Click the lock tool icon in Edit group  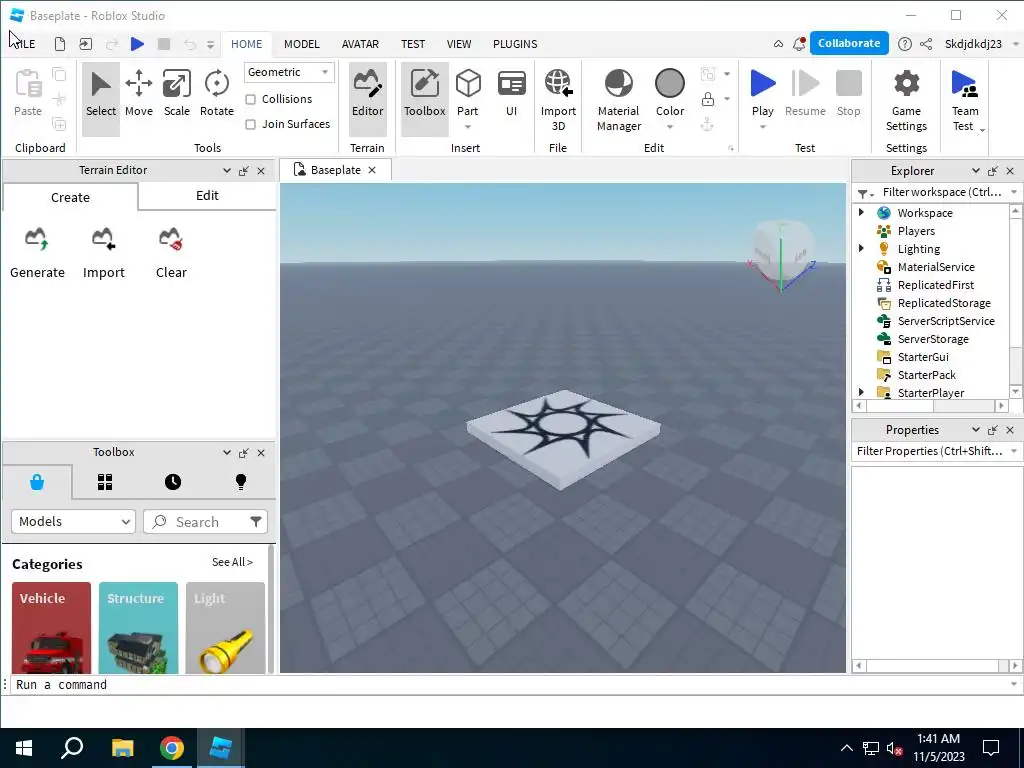coord(707,99)
